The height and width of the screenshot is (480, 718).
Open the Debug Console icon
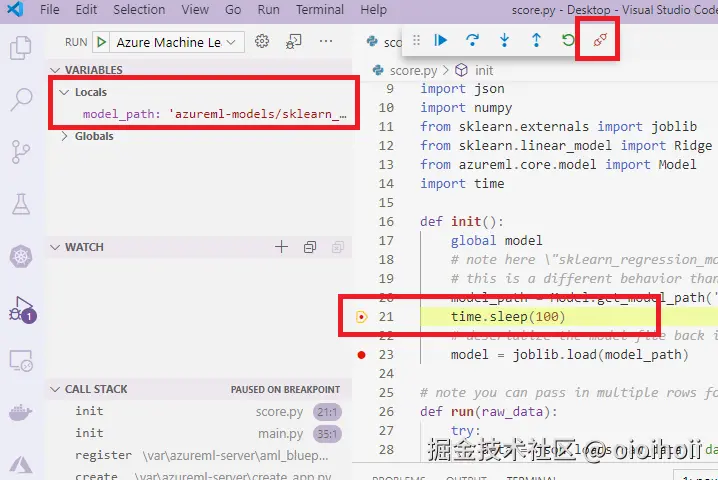[294, 41]
